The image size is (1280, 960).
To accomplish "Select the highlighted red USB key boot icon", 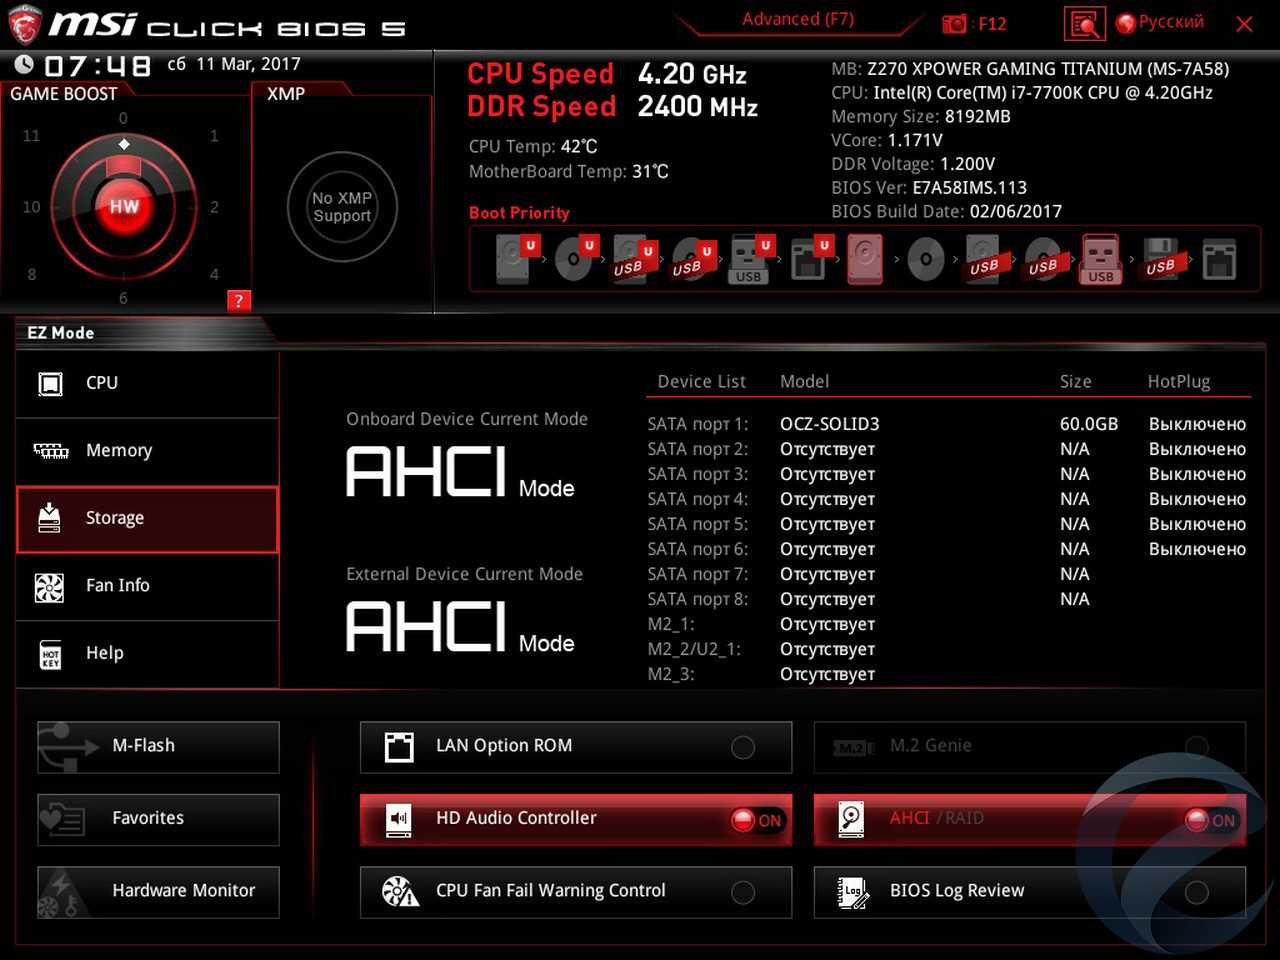I will coord(1100,260).
